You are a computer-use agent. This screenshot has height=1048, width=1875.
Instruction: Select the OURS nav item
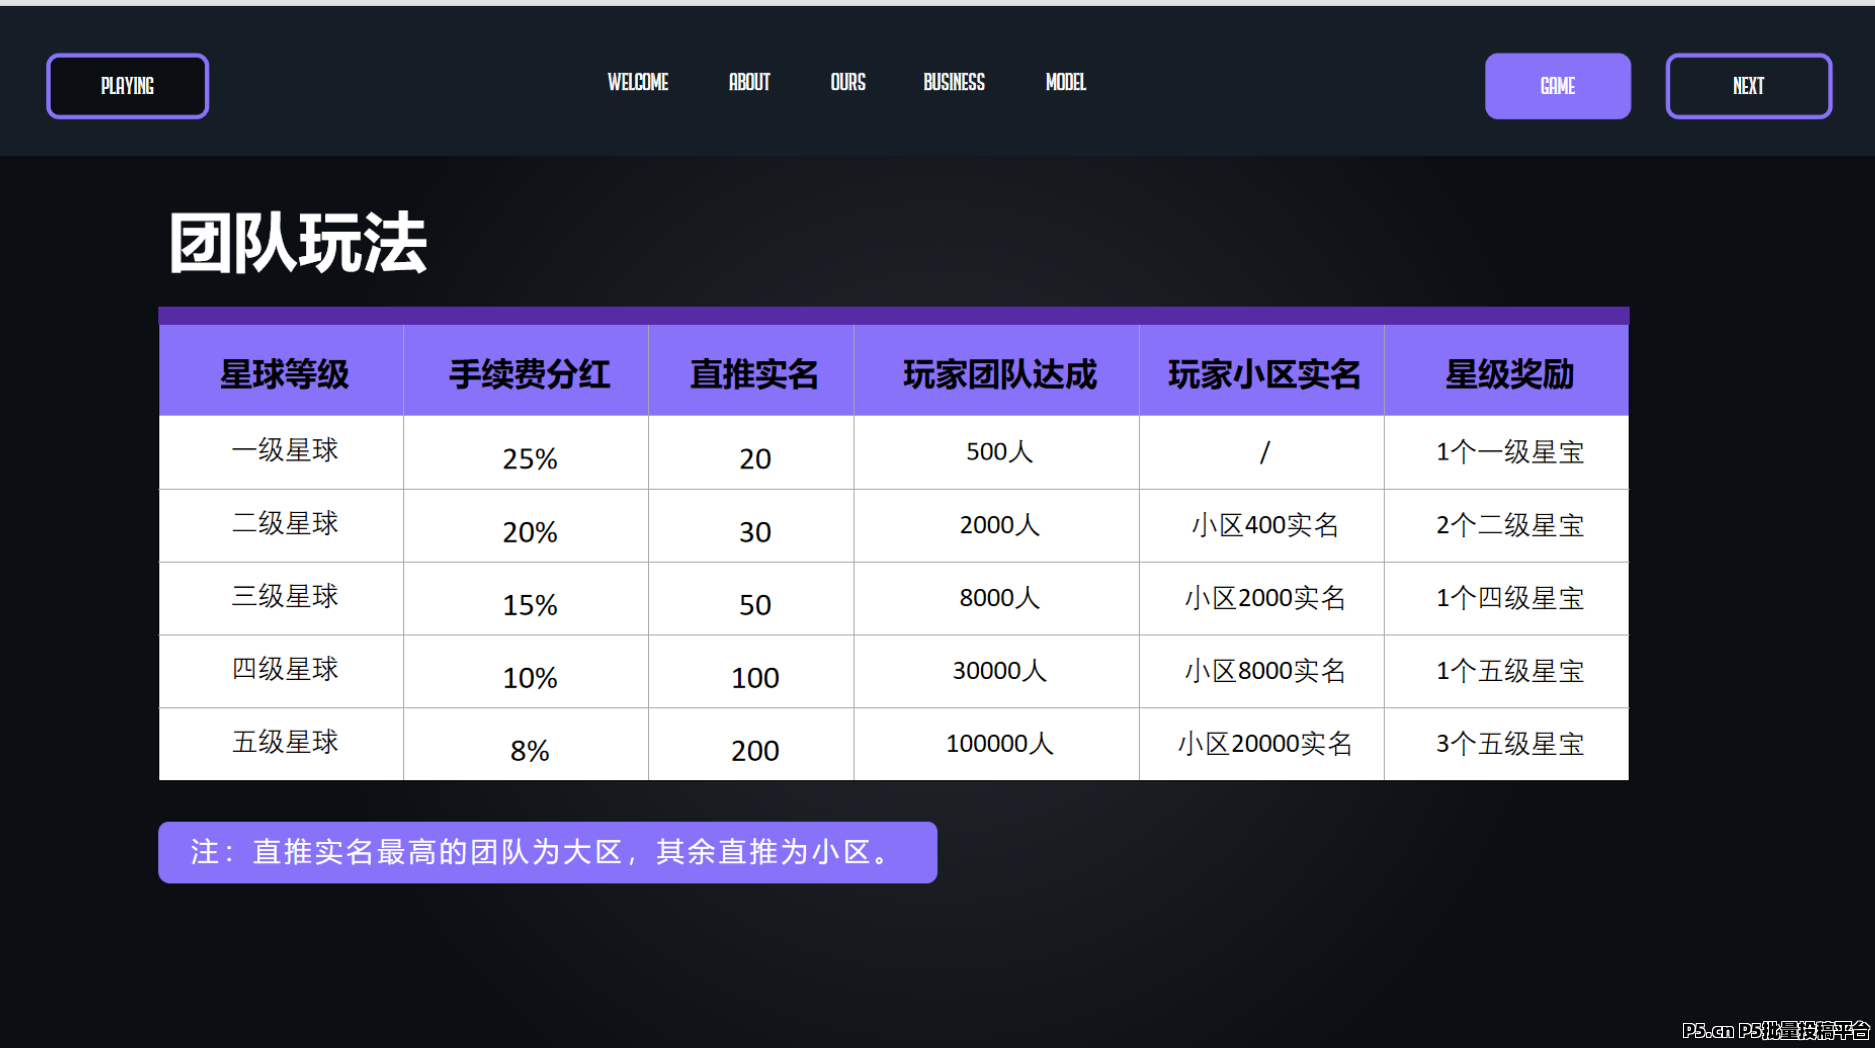pos(847,84)
